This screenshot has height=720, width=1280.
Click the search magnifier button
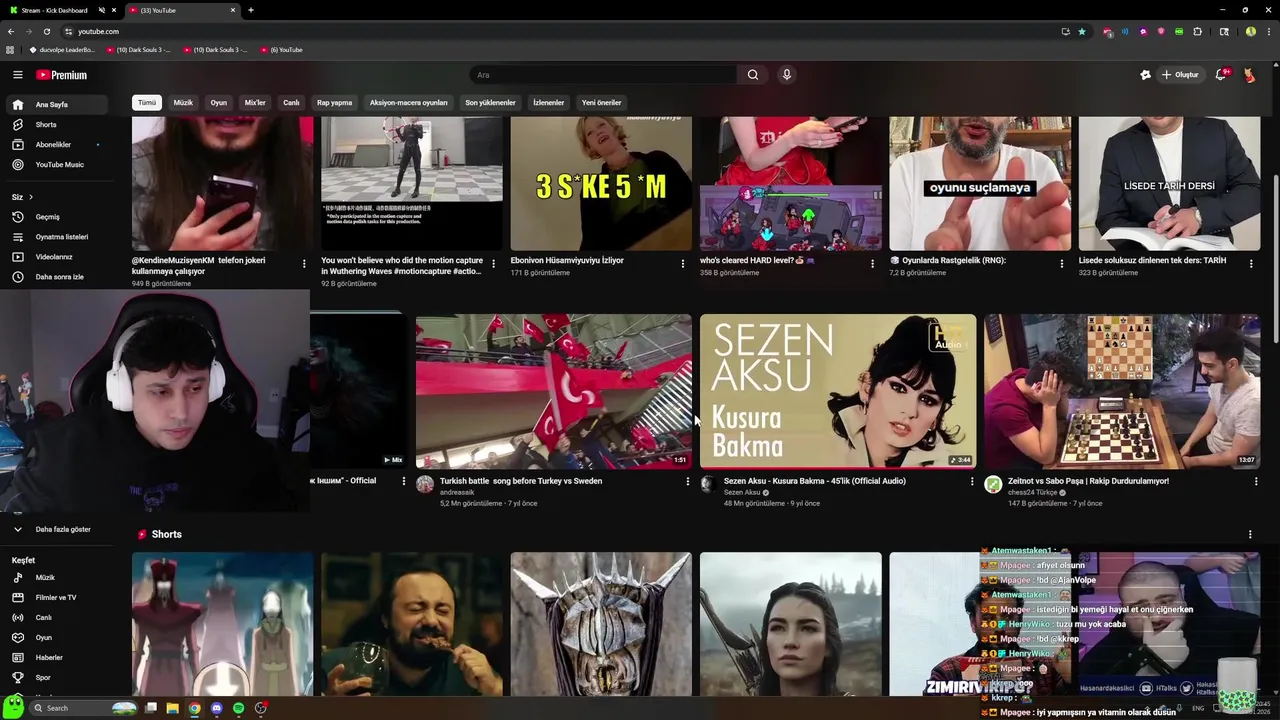coord(753,75)
